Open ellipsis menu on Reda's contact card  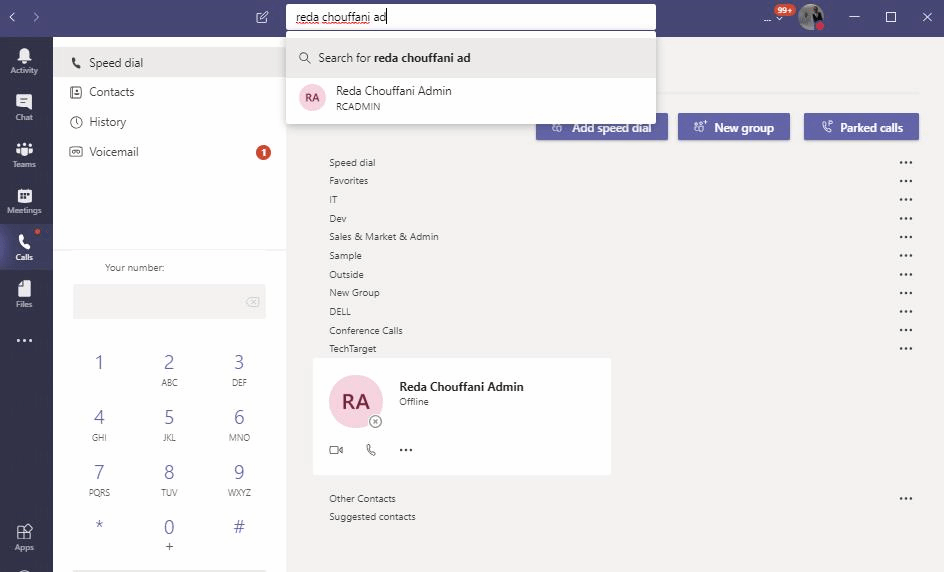(x=406, y=450)
